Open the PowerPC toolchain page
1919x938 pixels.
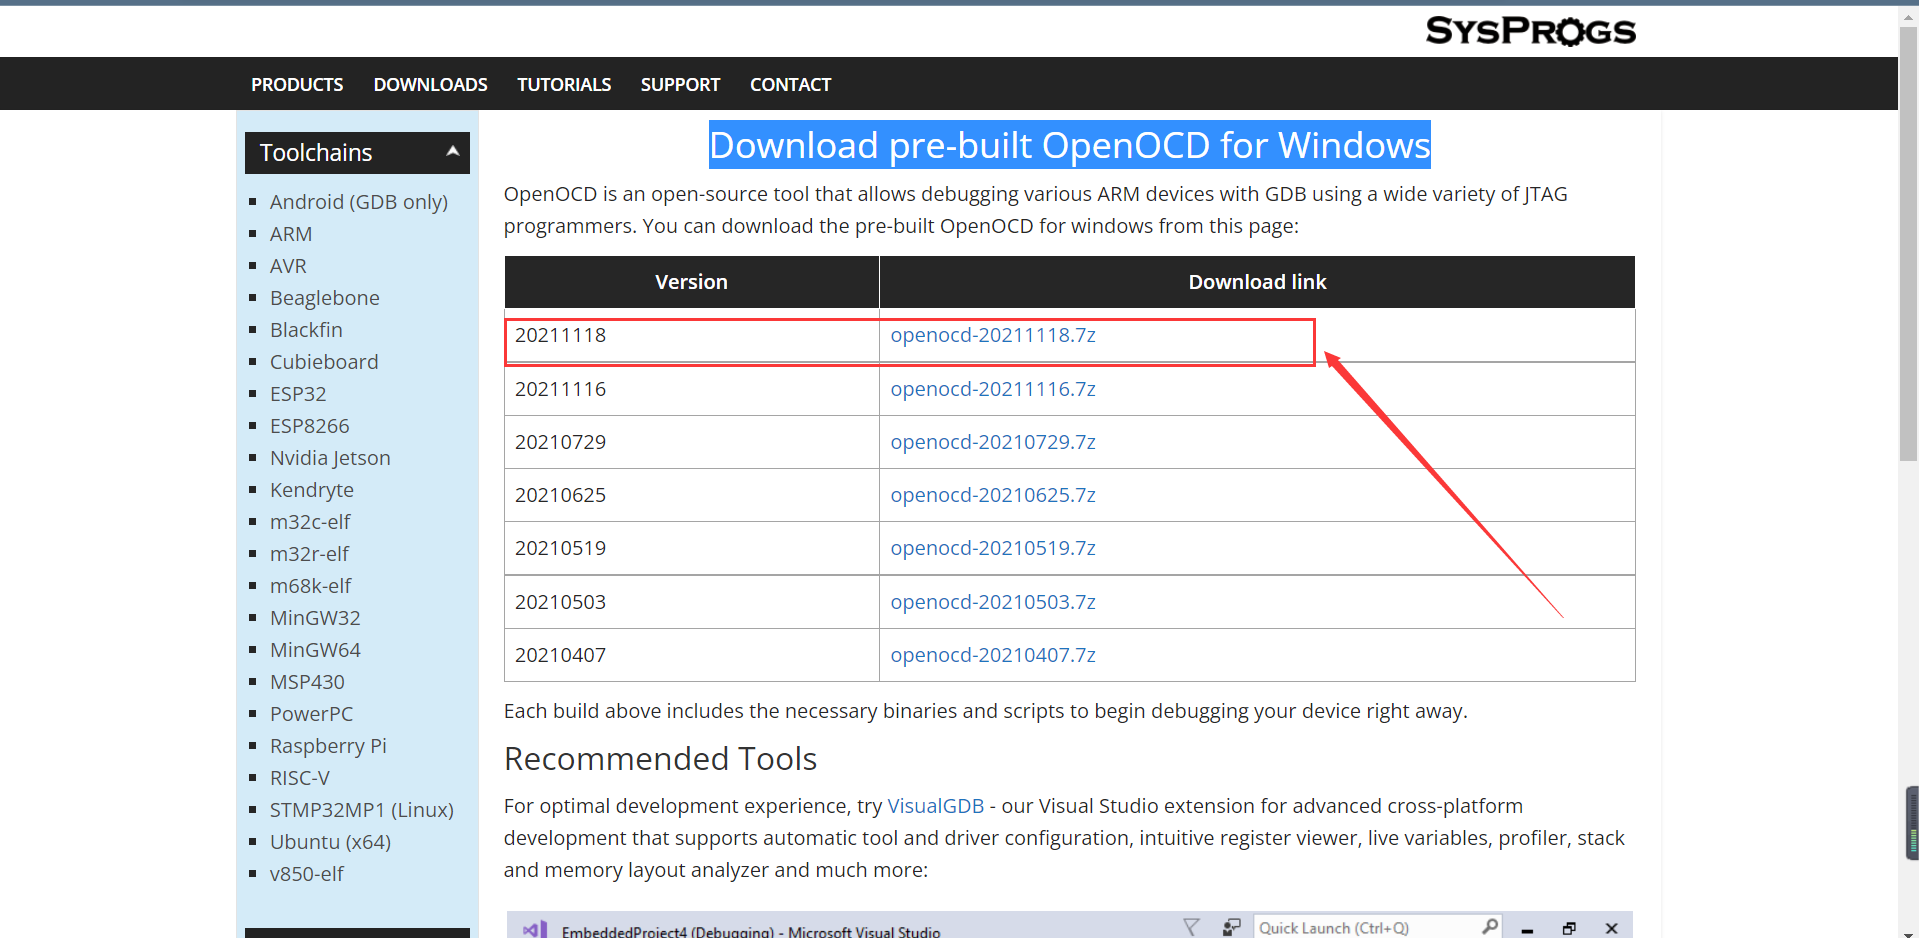pyautogui.click(x=311, y=714)
